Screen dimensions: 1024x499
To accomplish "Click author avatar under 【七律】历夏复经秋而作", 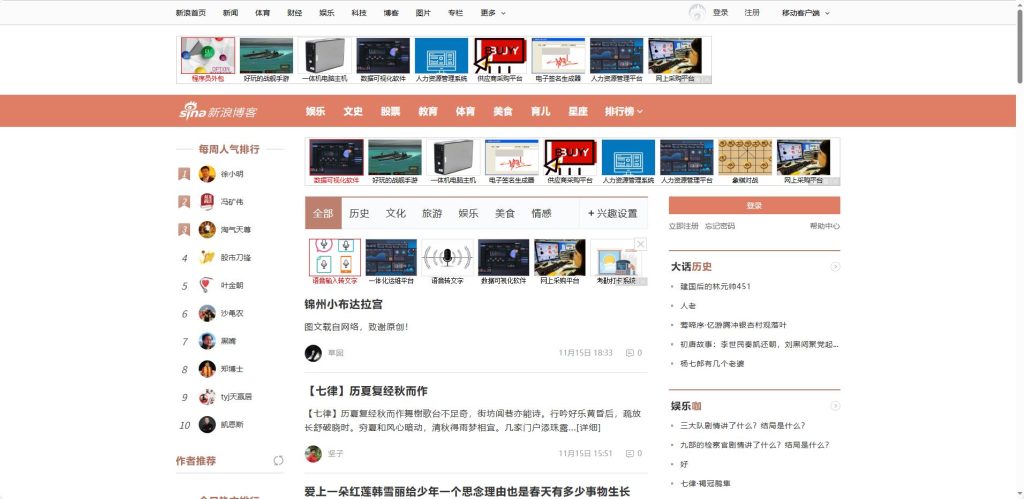I will coord(313,454).
